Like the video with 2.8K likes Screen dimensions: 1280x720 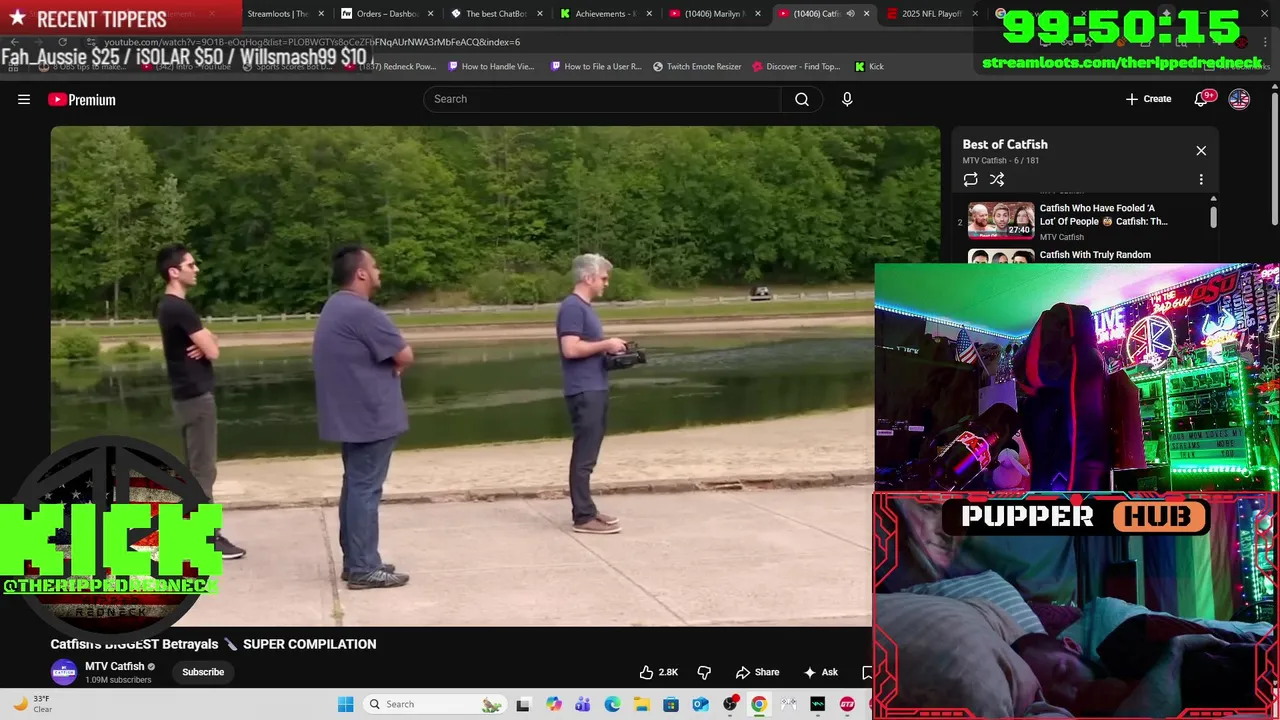click(x=659, y=672)
